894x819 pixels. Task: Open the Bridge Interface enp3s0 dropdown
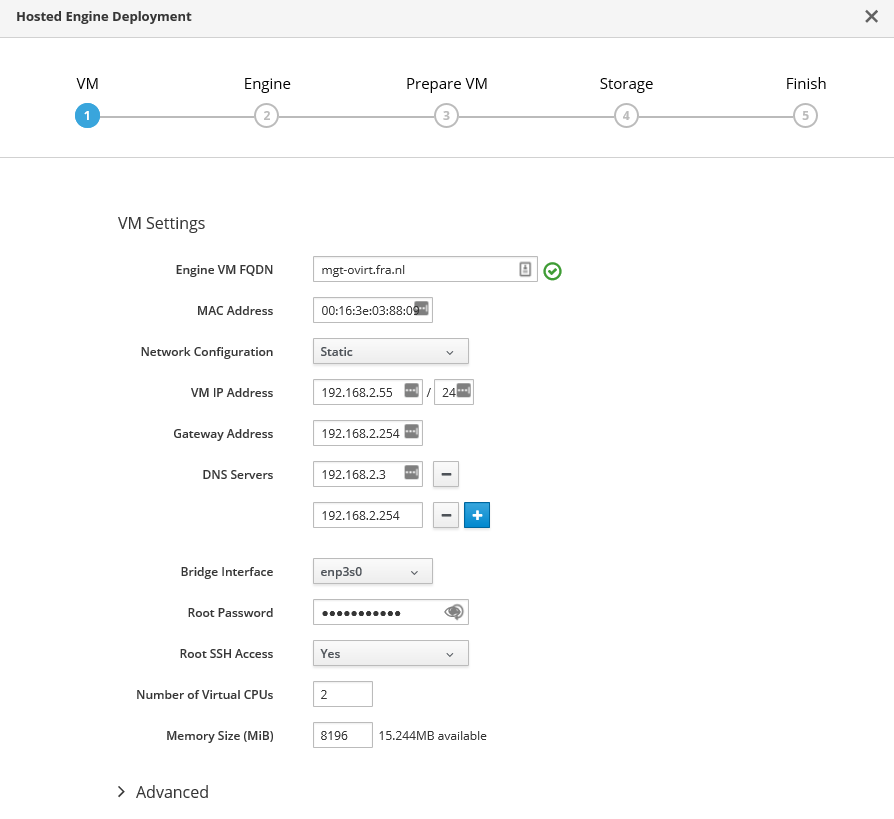(x=372, y=572)
